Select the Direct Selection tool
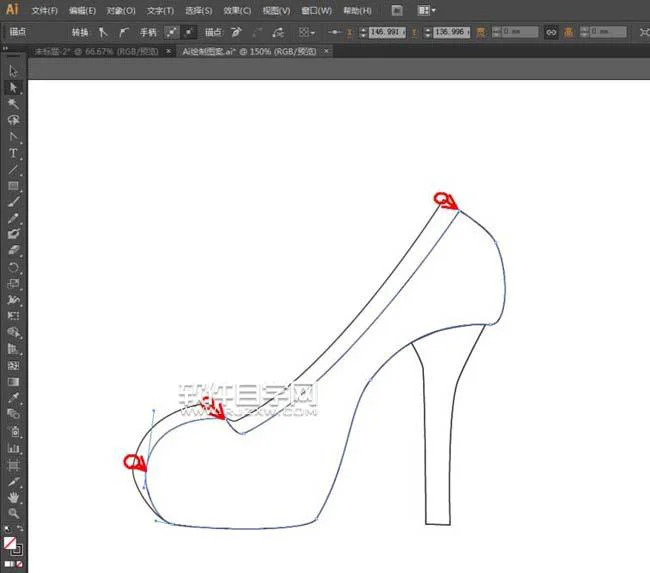Screen dimensions: 650x573 pos(14,87)
